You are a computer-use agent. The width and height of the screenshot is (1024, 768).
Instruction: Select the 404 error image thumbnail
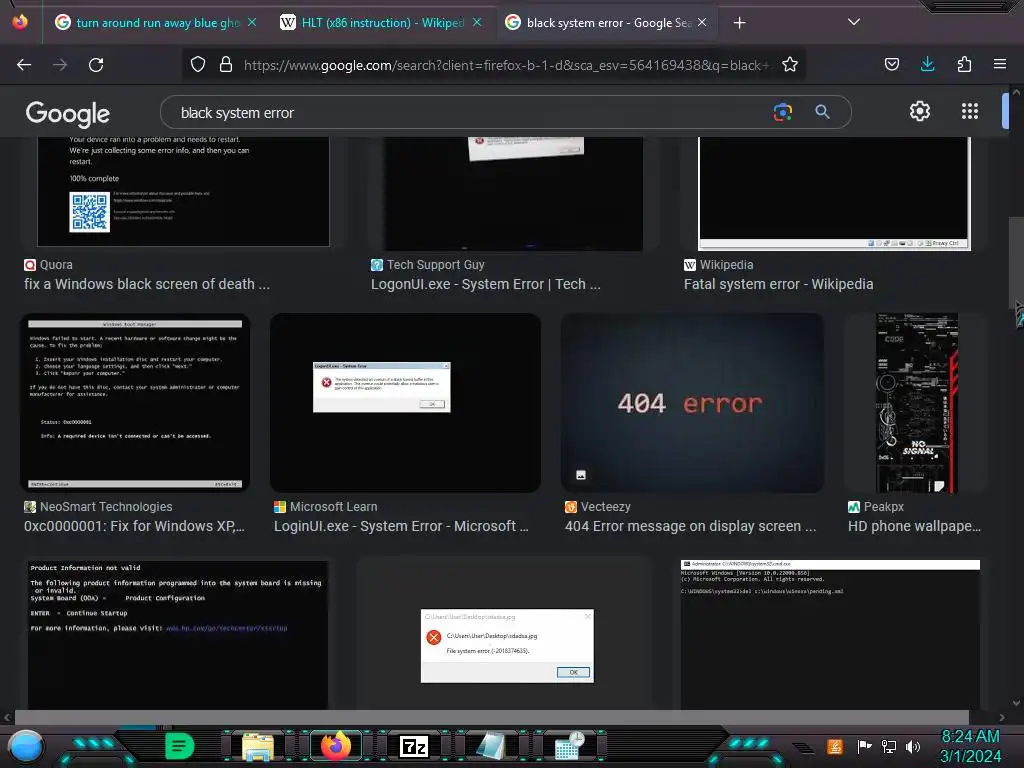click(692, 403)
